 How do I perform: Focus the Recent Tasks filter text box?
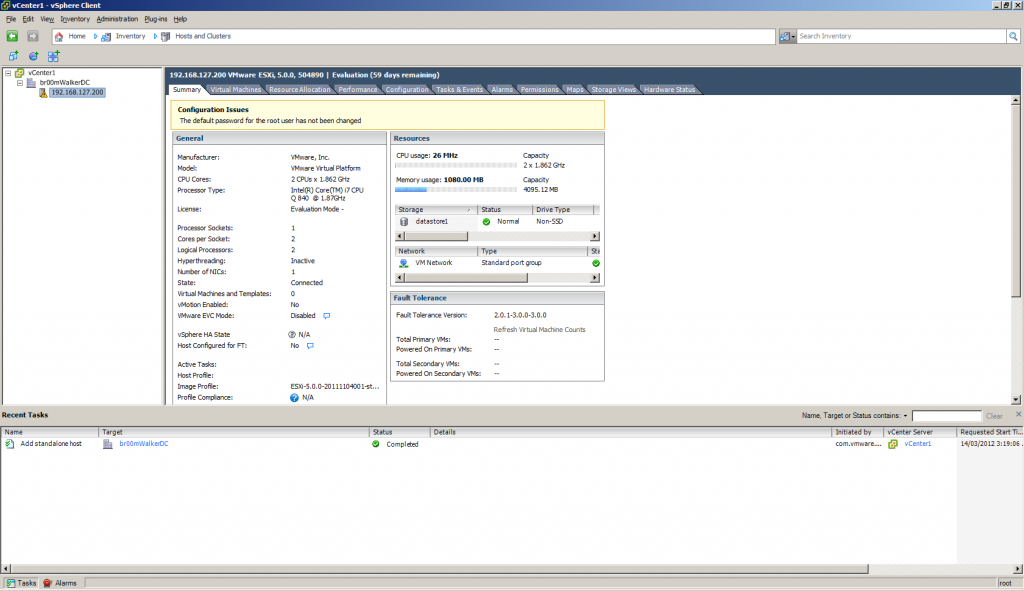coord(946,416)
